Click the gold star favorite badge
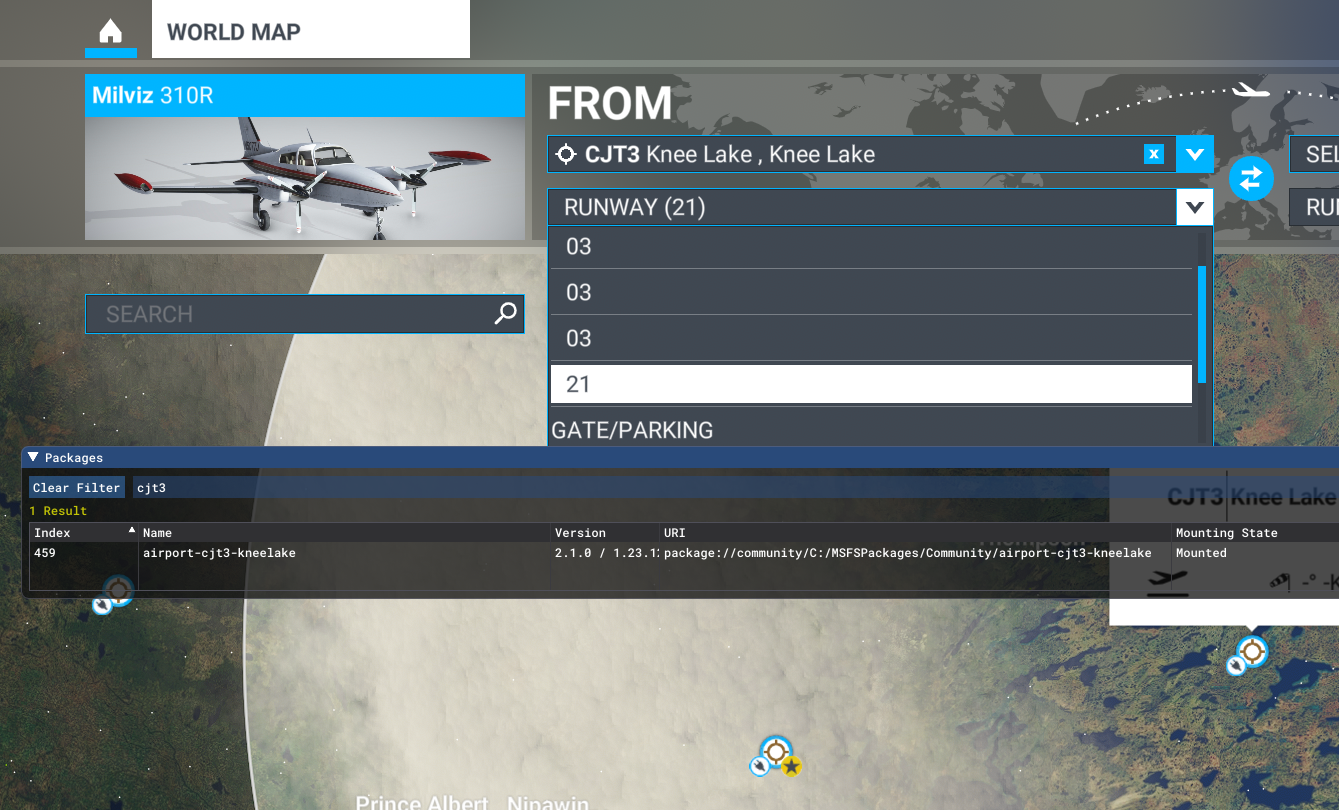Image resolution: width=1339 pixels, height=810 pixels. (x=791, y=767)
